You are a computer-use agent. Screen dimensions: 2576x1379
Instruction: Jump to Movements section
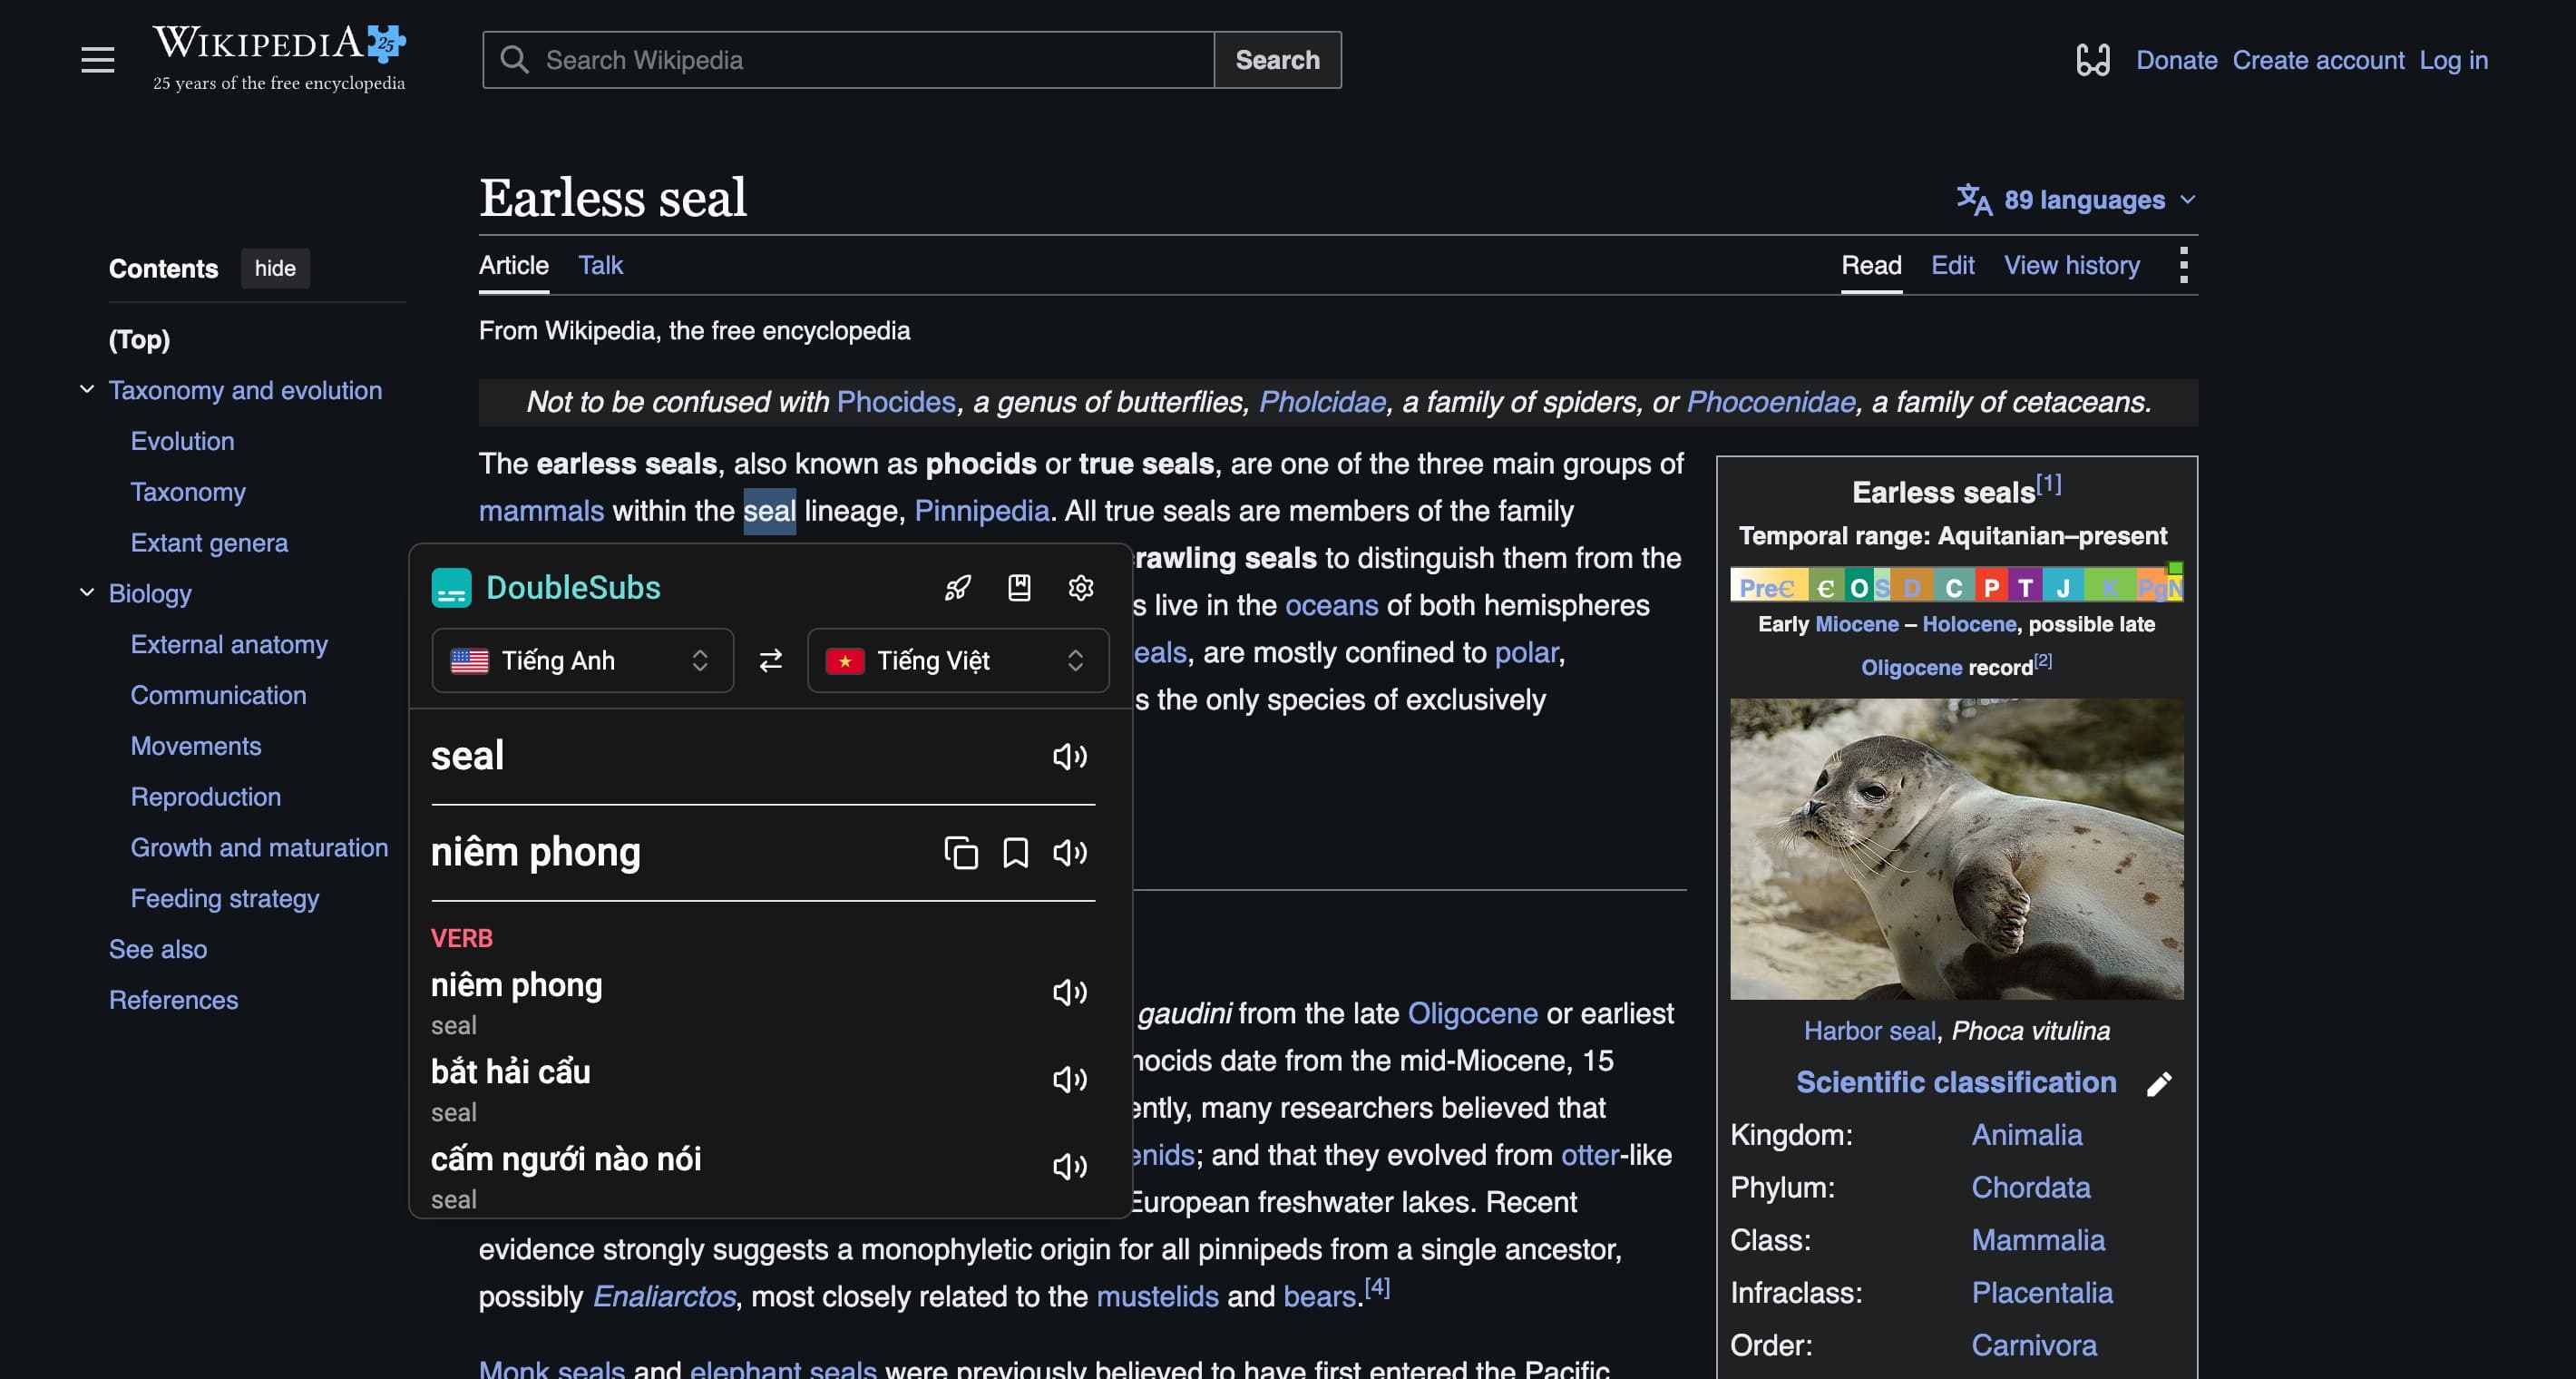(196, 746)
